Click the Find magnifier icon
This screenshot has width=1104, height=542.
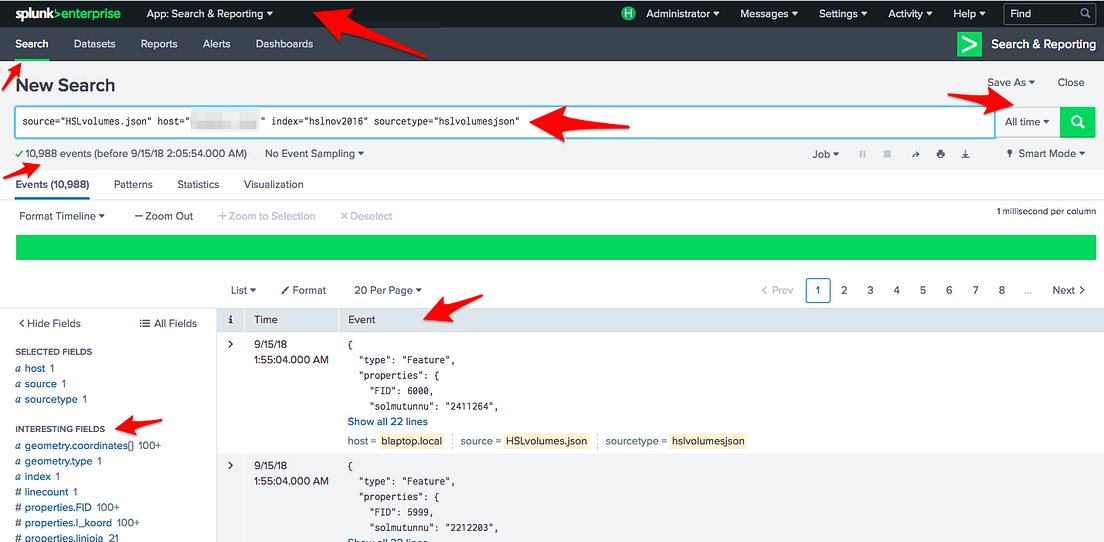[1085, 13]
